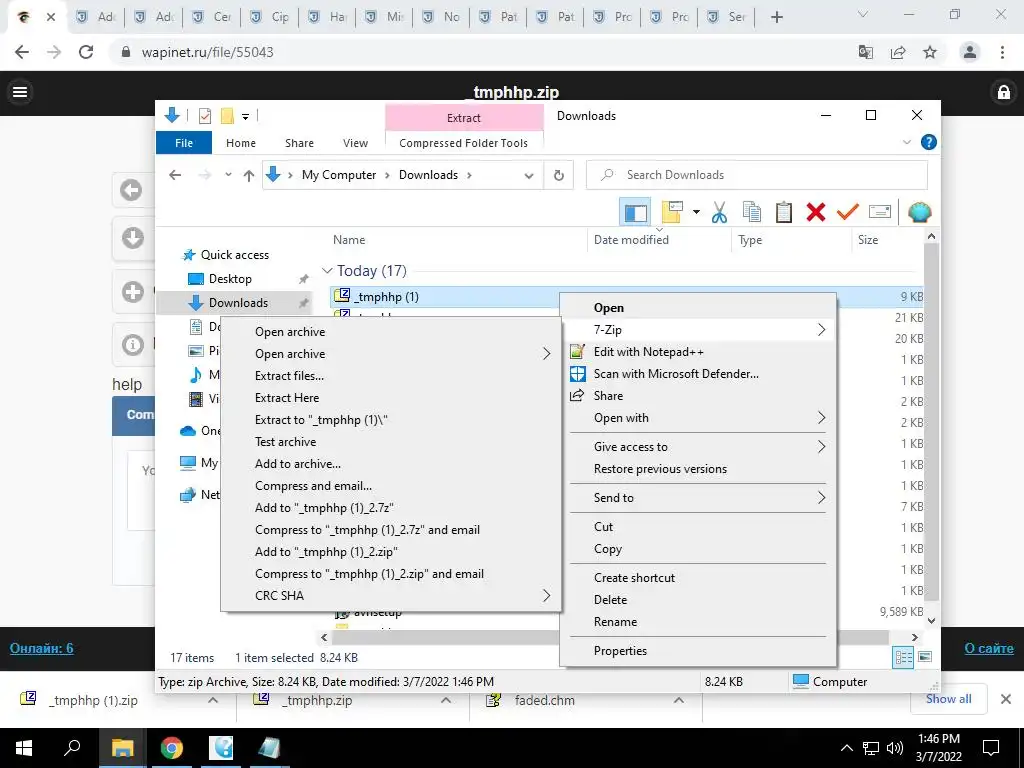
Task: Open recent locations dropdown arrow
Action: pos(228,175)
